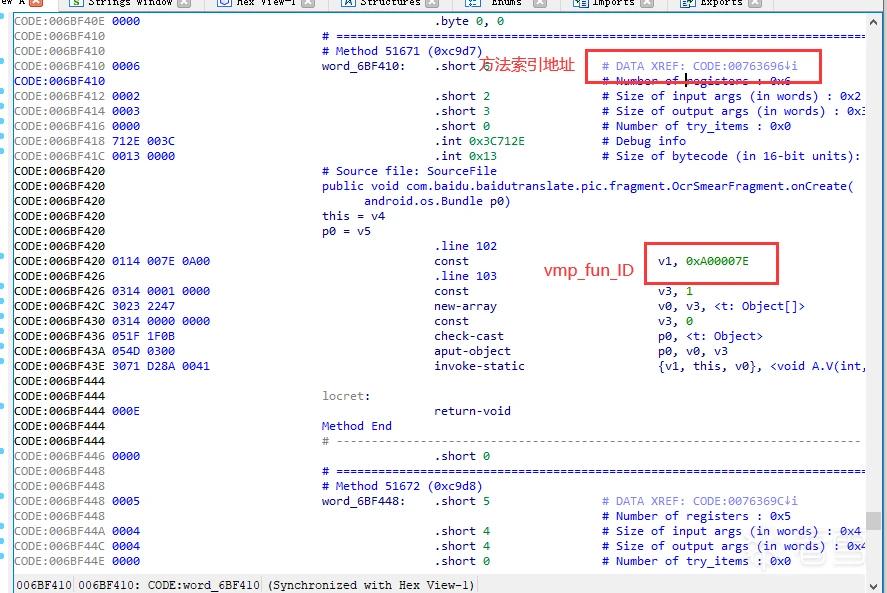Click the Hex View-1 tab icon

tap(225, 3)
